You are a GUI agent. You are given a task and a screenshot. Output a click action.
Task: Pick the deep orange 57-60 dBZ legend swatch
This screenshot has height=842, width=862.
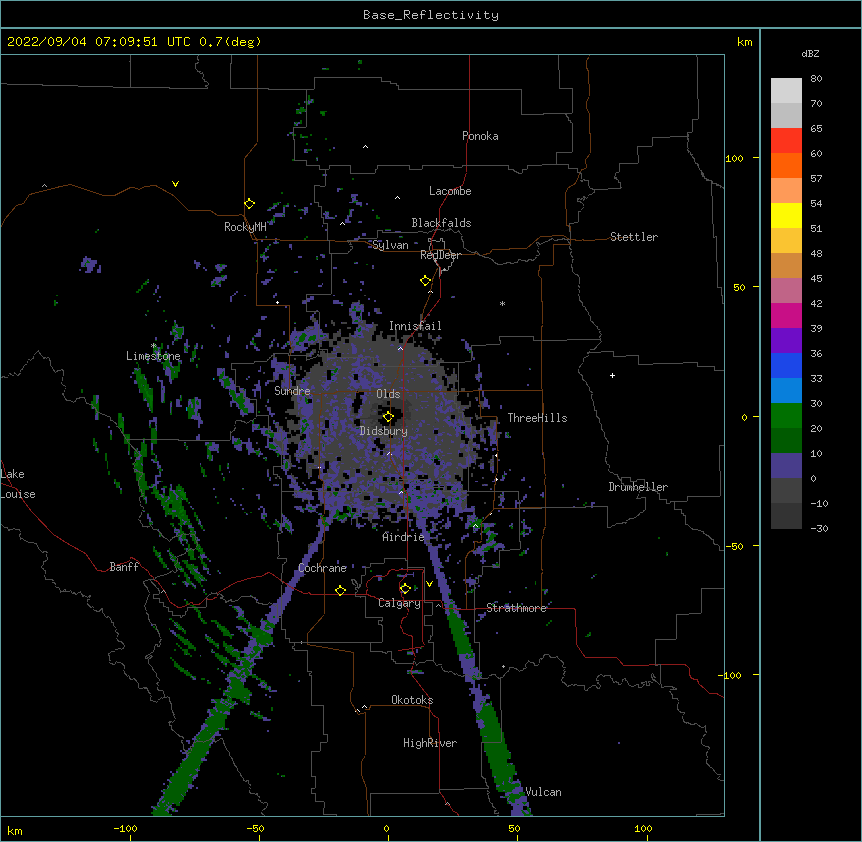786,165
